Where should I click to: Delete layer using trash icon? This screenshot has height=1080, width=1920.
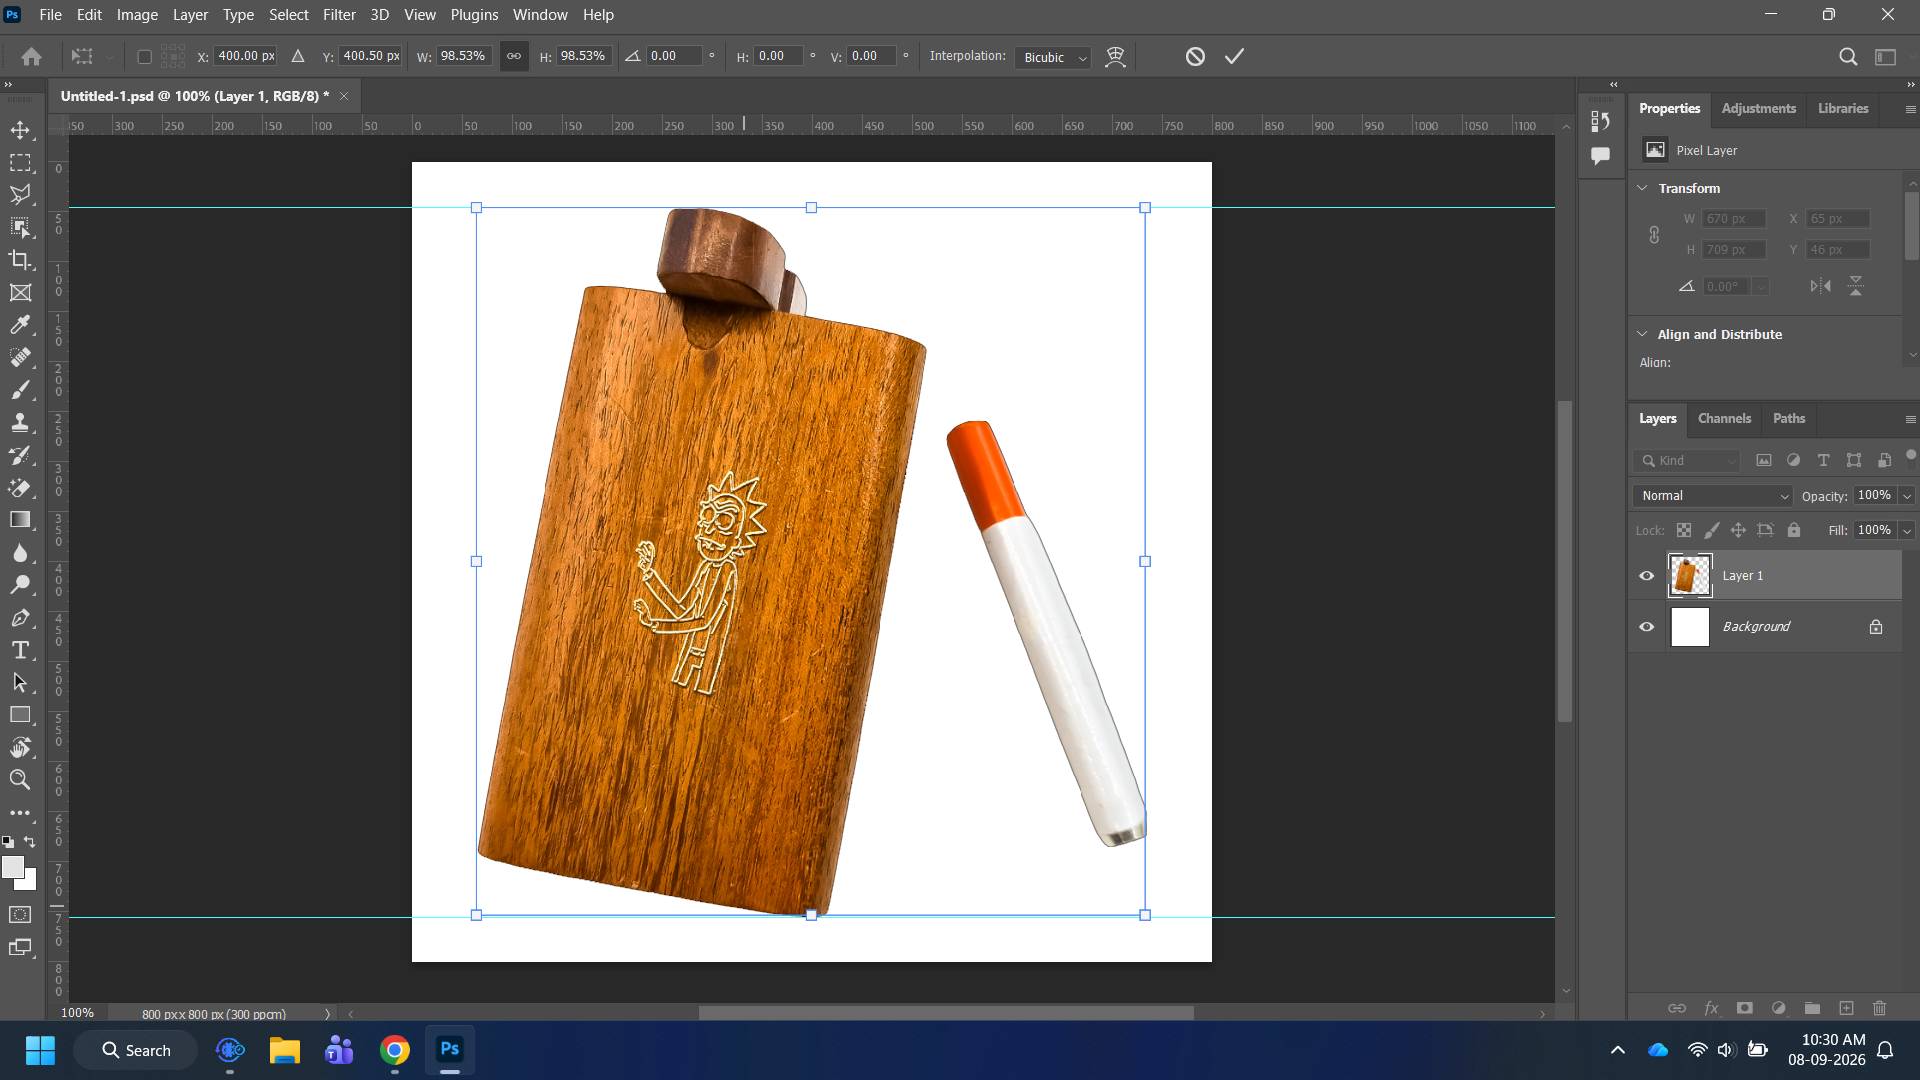coord(1879,1008)
